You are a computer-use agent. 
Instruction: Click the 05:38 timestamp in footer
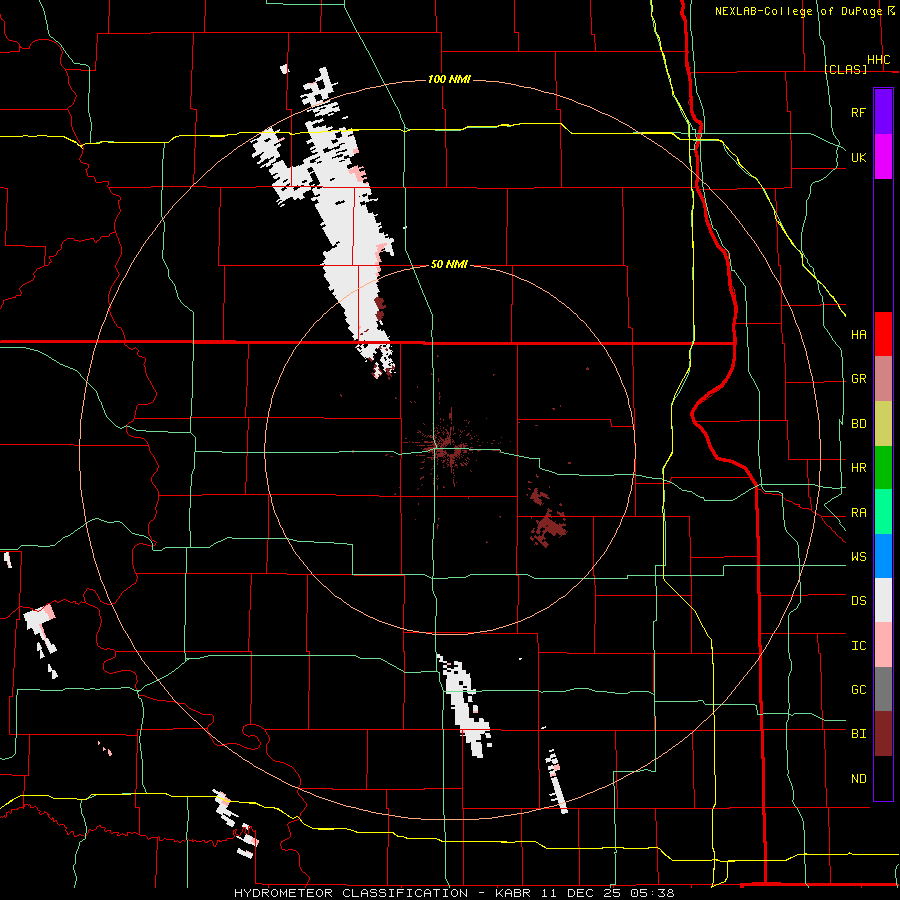(652, 893)
